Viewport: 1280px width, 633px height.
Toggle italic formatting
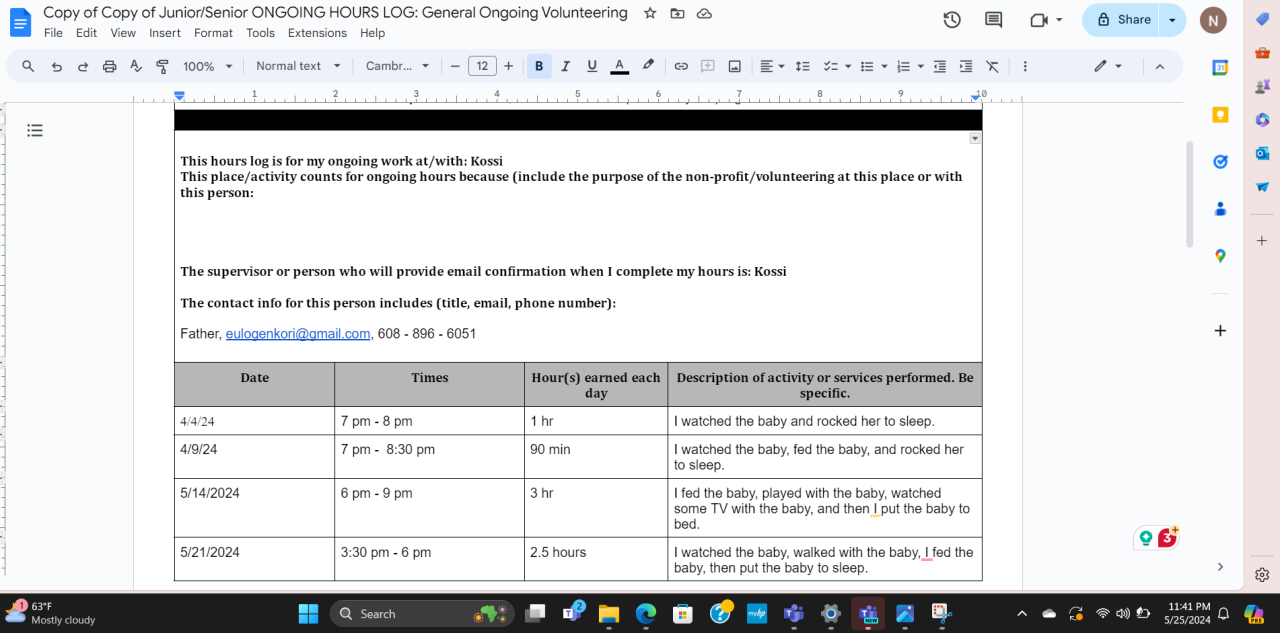coord(565,66)
